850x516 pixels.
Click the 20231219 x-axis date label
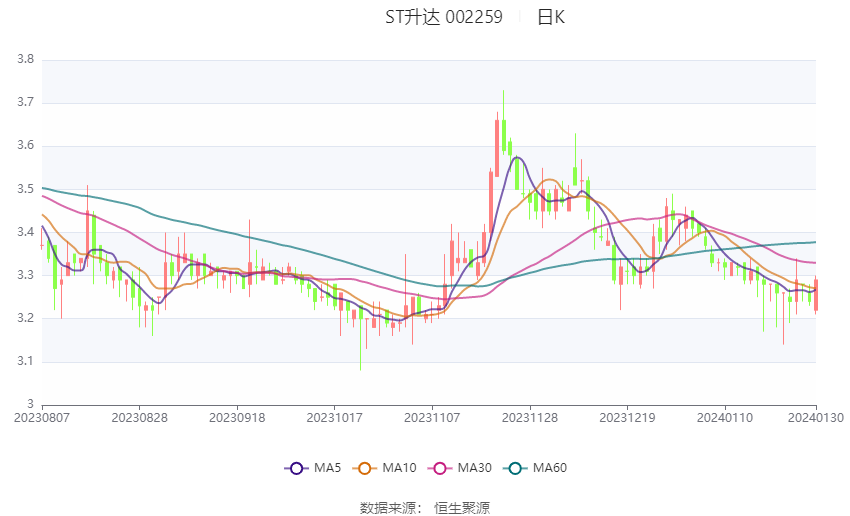(627, 418)
